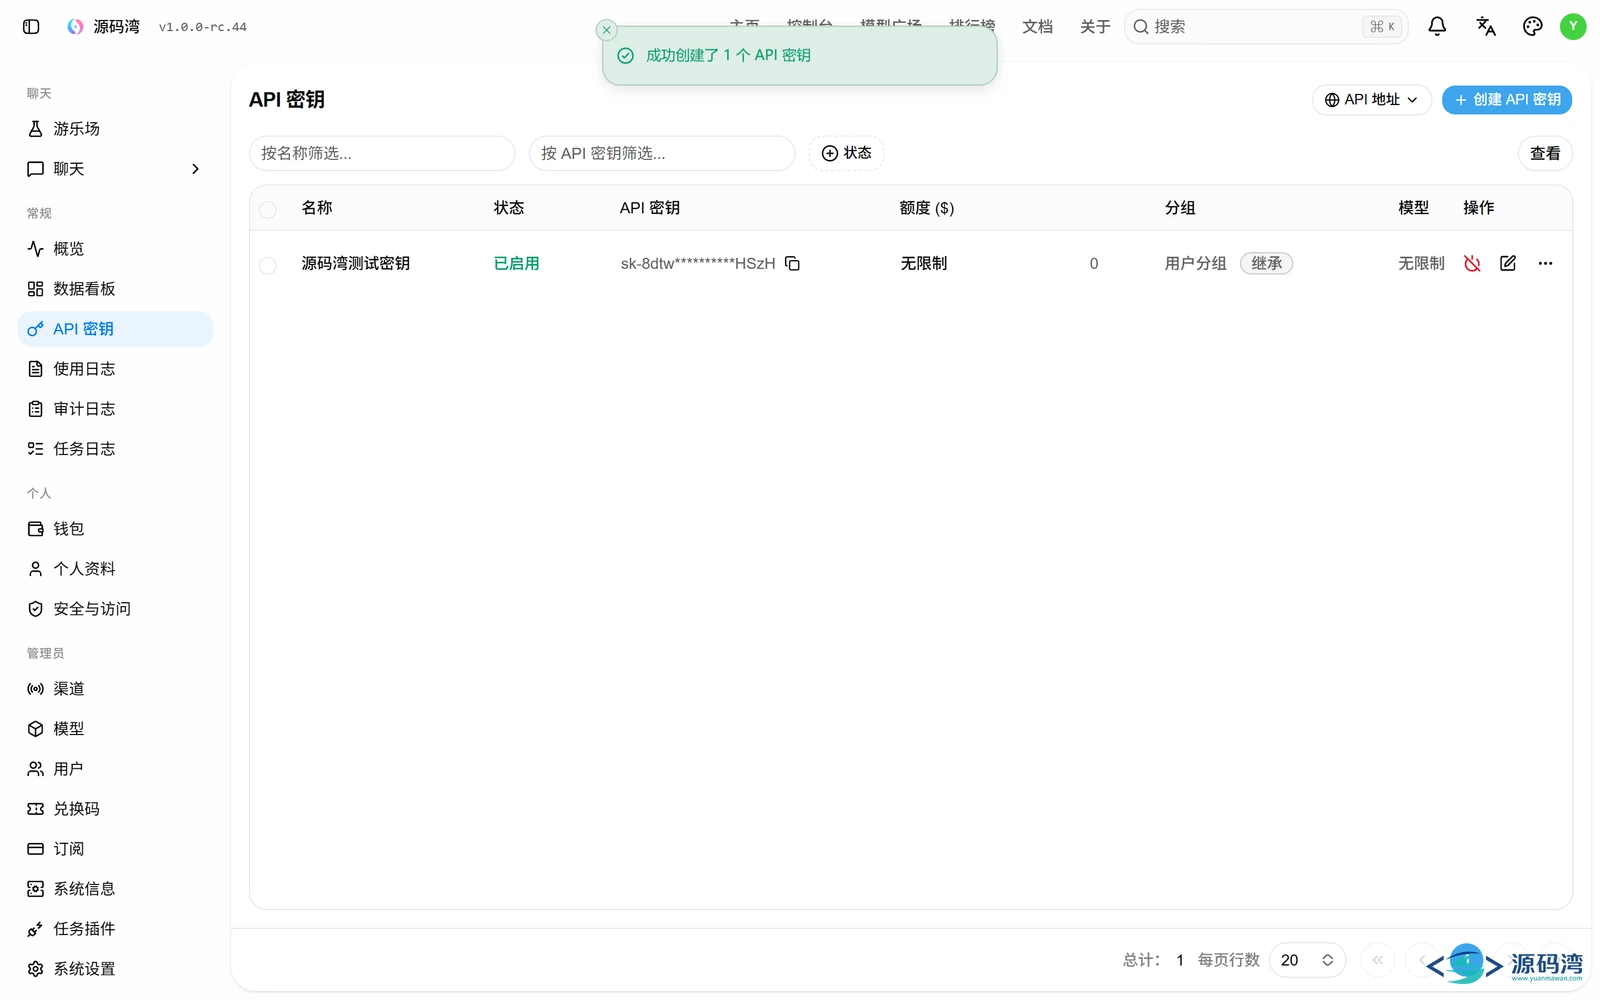
Task: Open the theme palette icon
Action: (x=1532, y=27)
